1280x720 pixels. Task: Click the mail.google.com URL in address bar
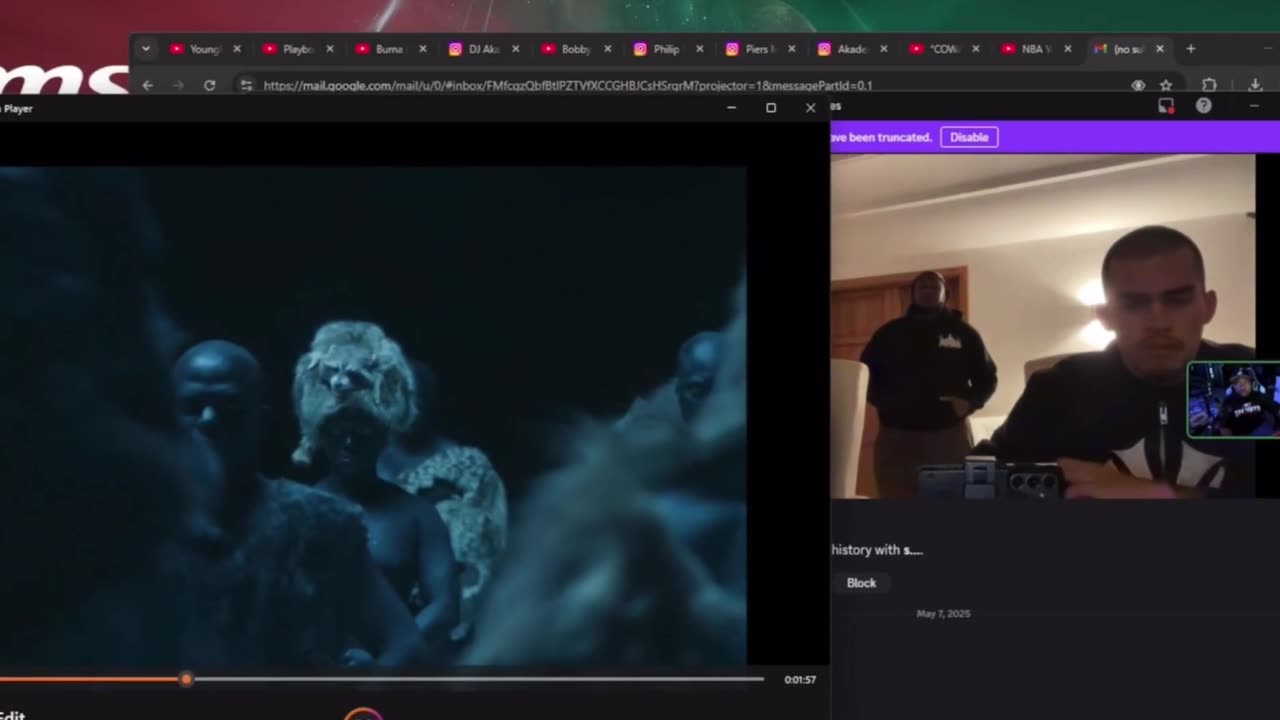tap(568, 86)
